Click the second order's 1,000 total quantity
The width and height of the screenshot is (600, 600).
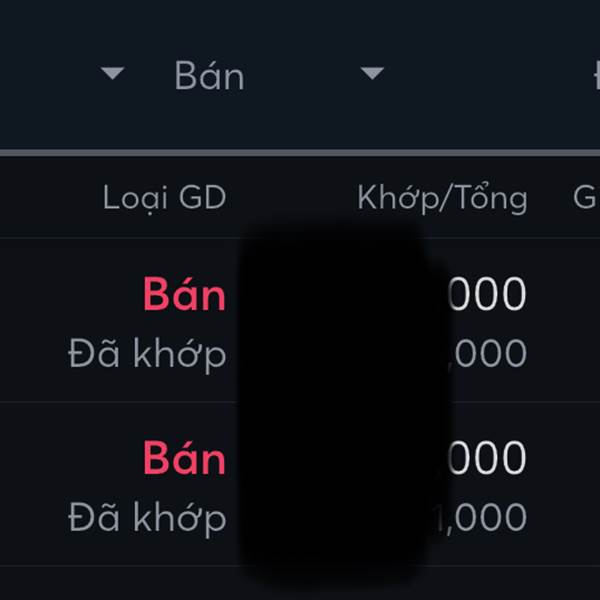pos(485,517)
